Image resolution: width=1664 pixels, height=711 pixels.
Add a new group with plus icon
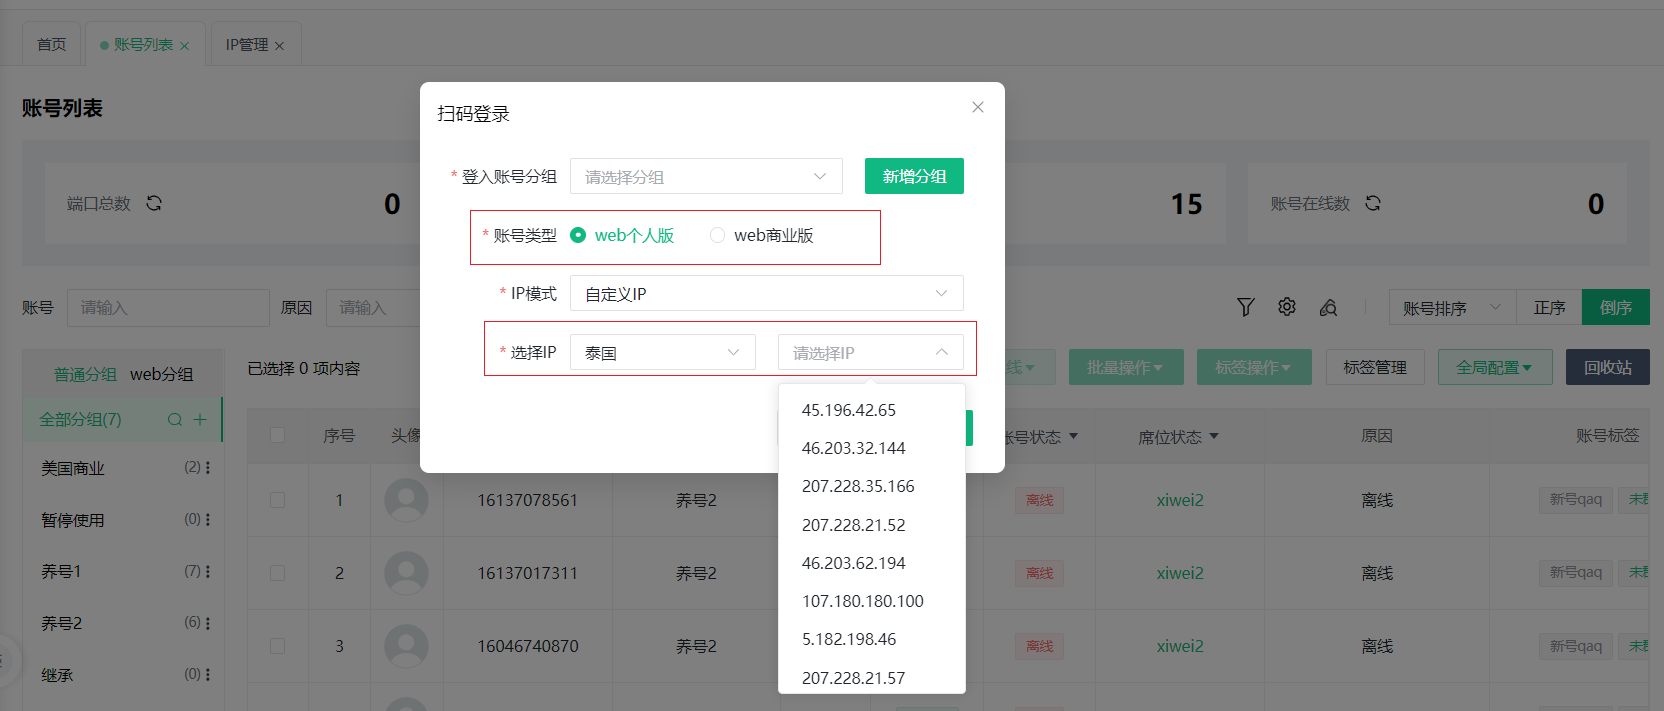[x=200, y=420]
